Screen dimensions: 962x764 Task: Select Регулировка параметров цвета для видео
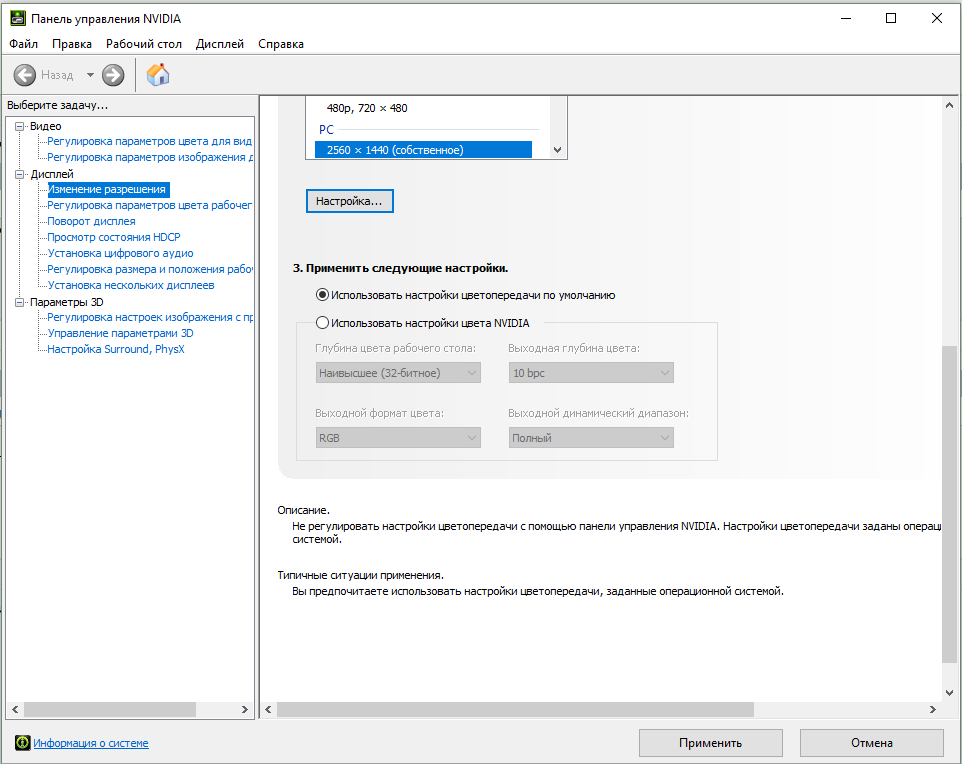tap(150, 141)
